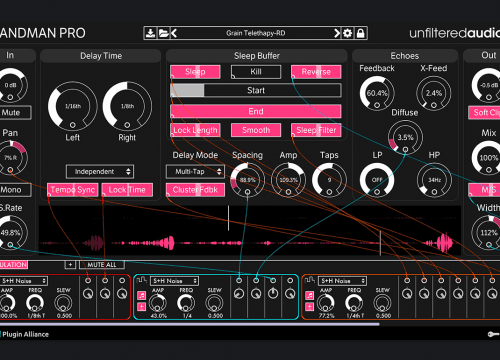Viewport: 500px width, 360px height.
Task: Click the Plugin Alliance key icon
Action: (494, 334)
